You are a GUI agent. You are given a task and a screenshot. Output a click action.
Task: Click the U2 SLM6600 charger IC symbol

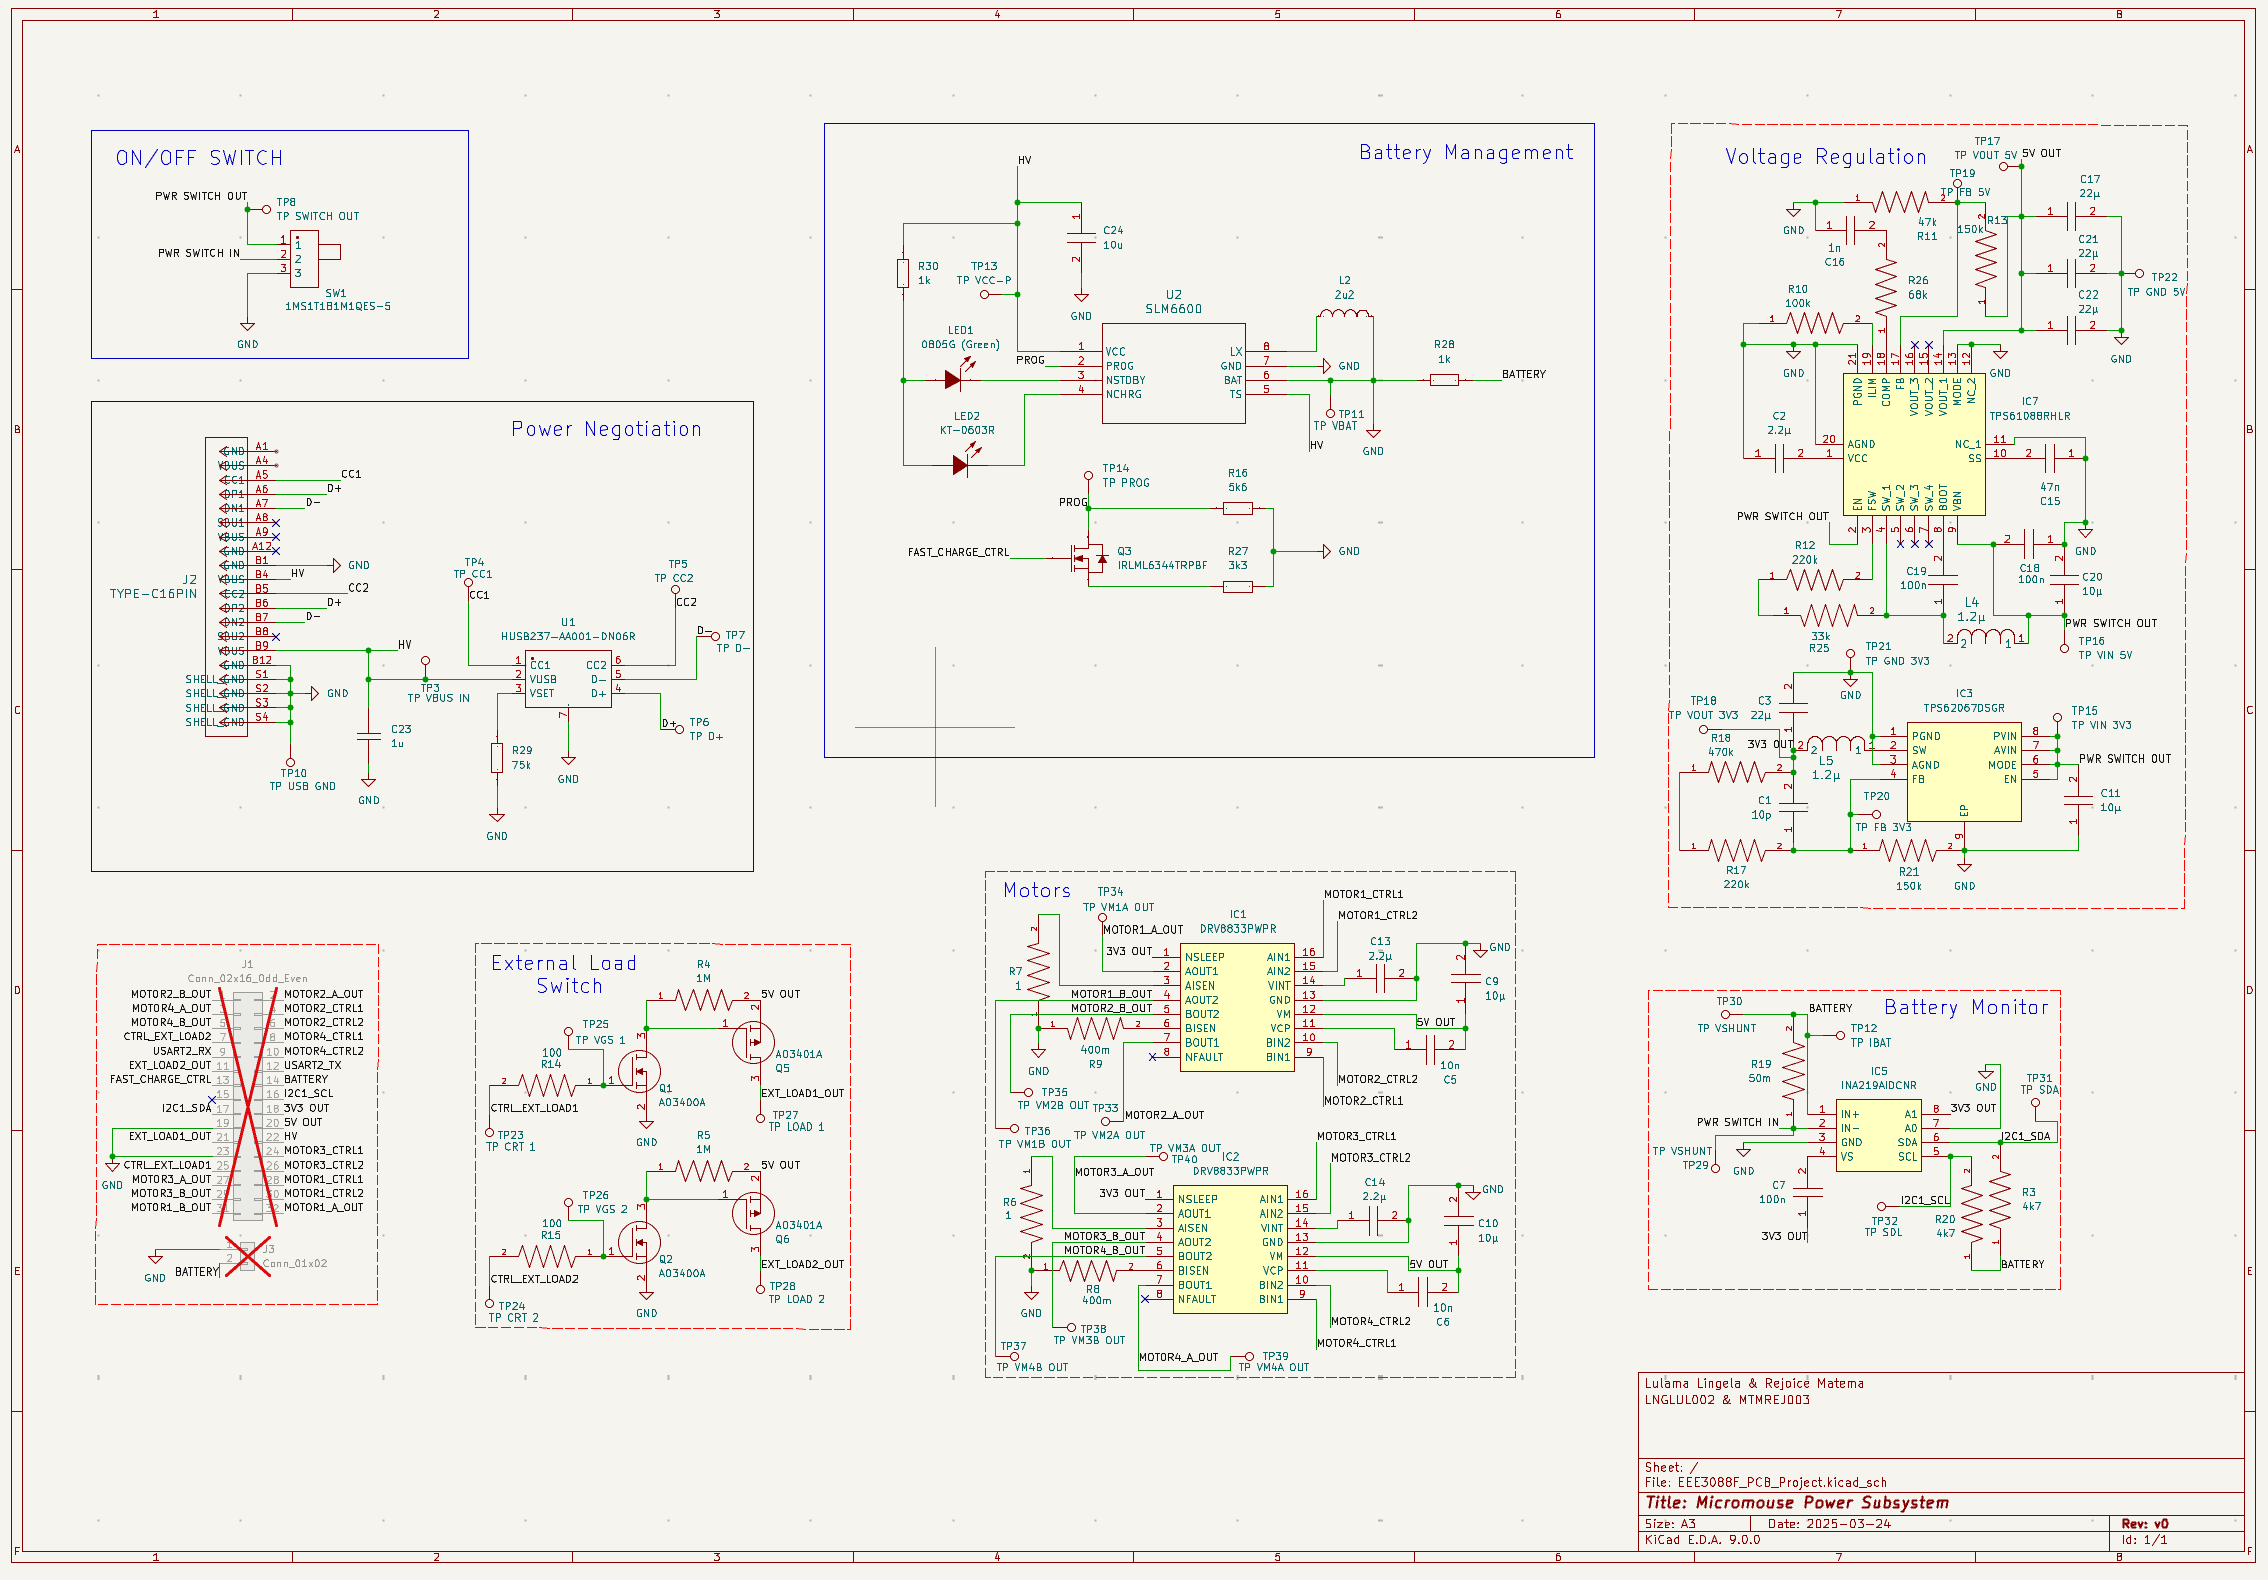pos(1174,373)
